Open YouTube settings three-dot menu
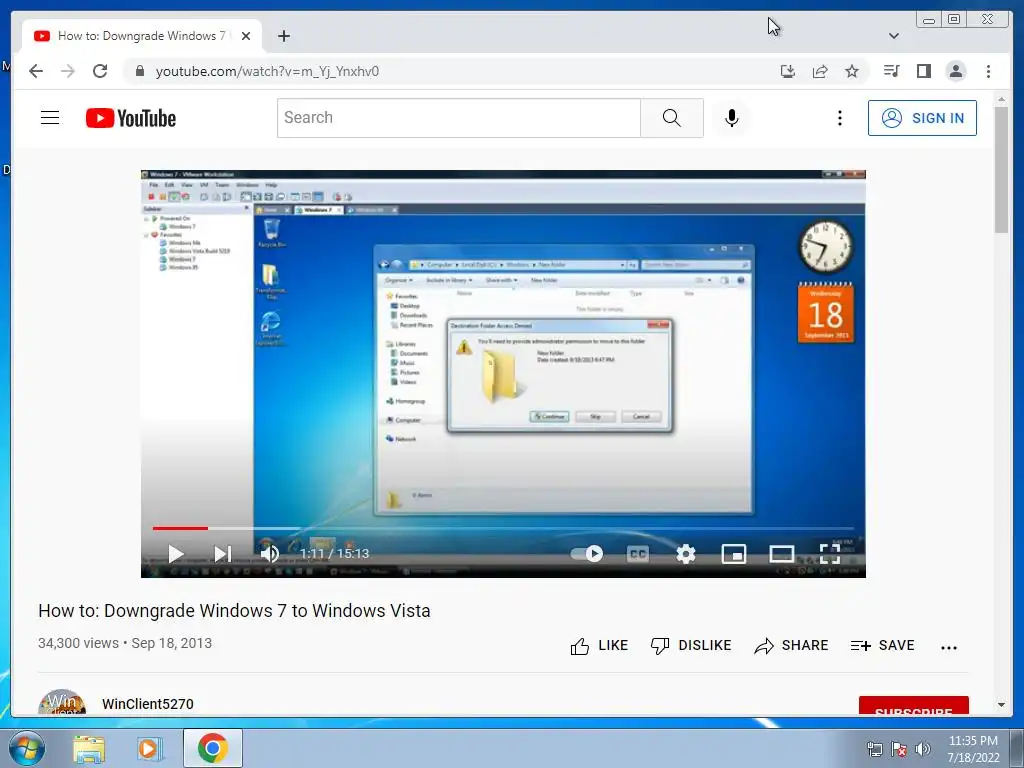Screen dimensions: 1024x768 (x=840, y=118)
